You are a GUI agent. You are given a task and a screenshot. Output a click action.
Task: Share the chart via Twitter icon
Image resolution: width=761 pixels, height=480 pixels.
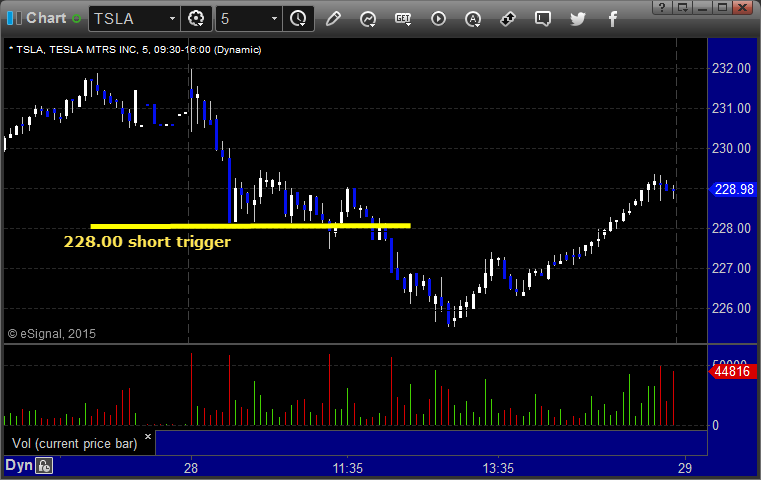(x=578, y=19)
